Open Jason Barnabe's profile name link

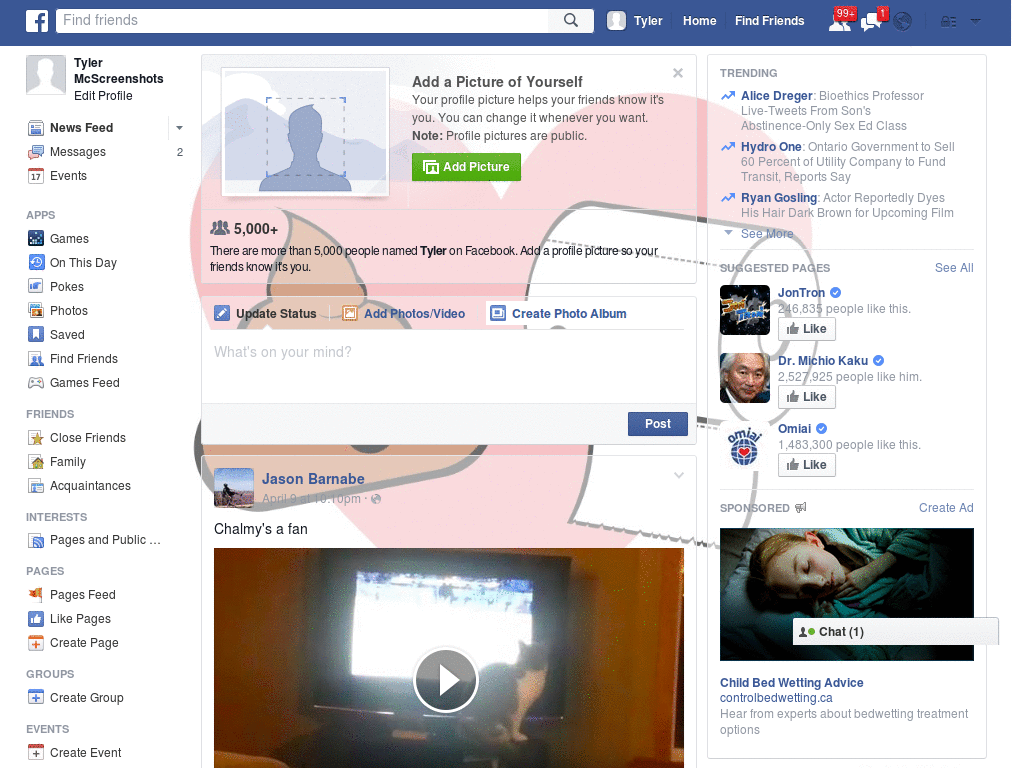313,479
